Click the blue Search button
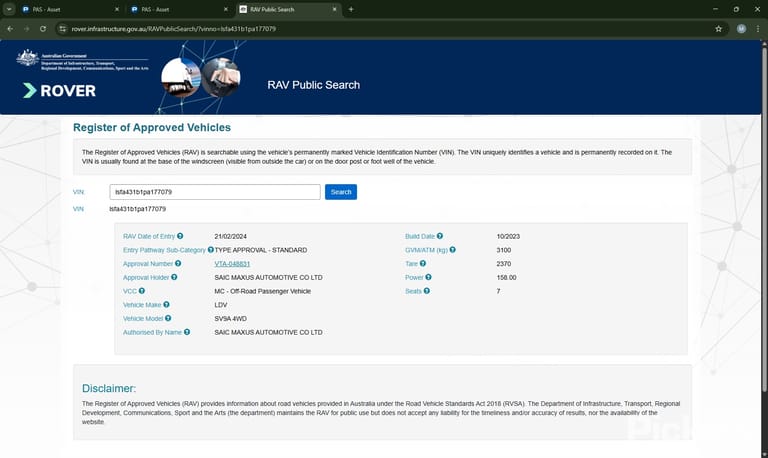Viewport: 768px width, 458px height. 341,192
